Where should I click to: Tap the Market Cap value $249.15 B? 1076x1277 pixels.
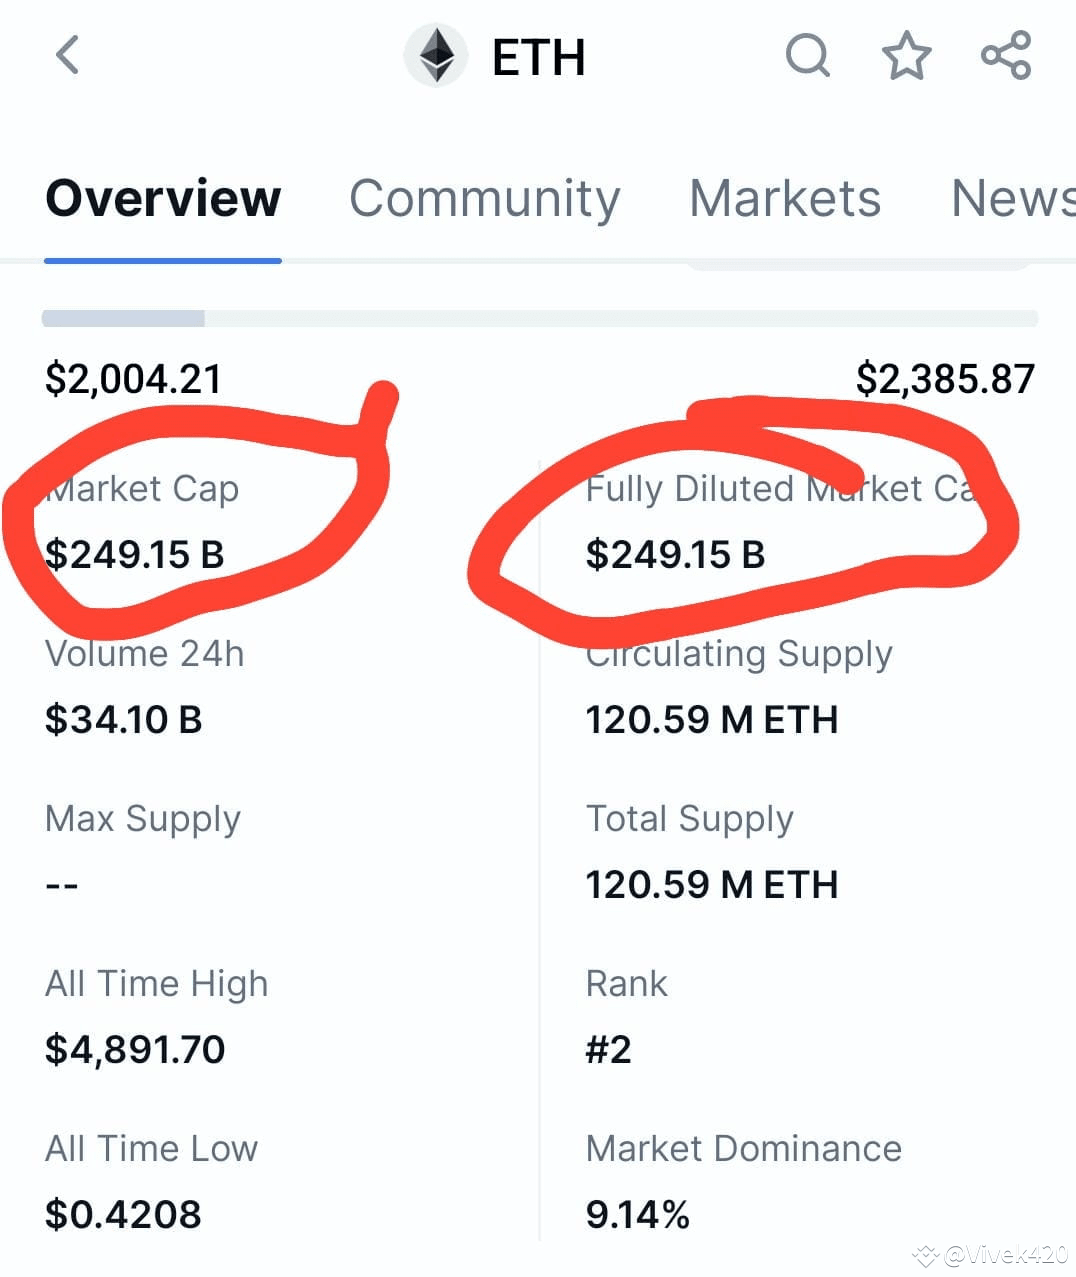[x=135, y=554]
